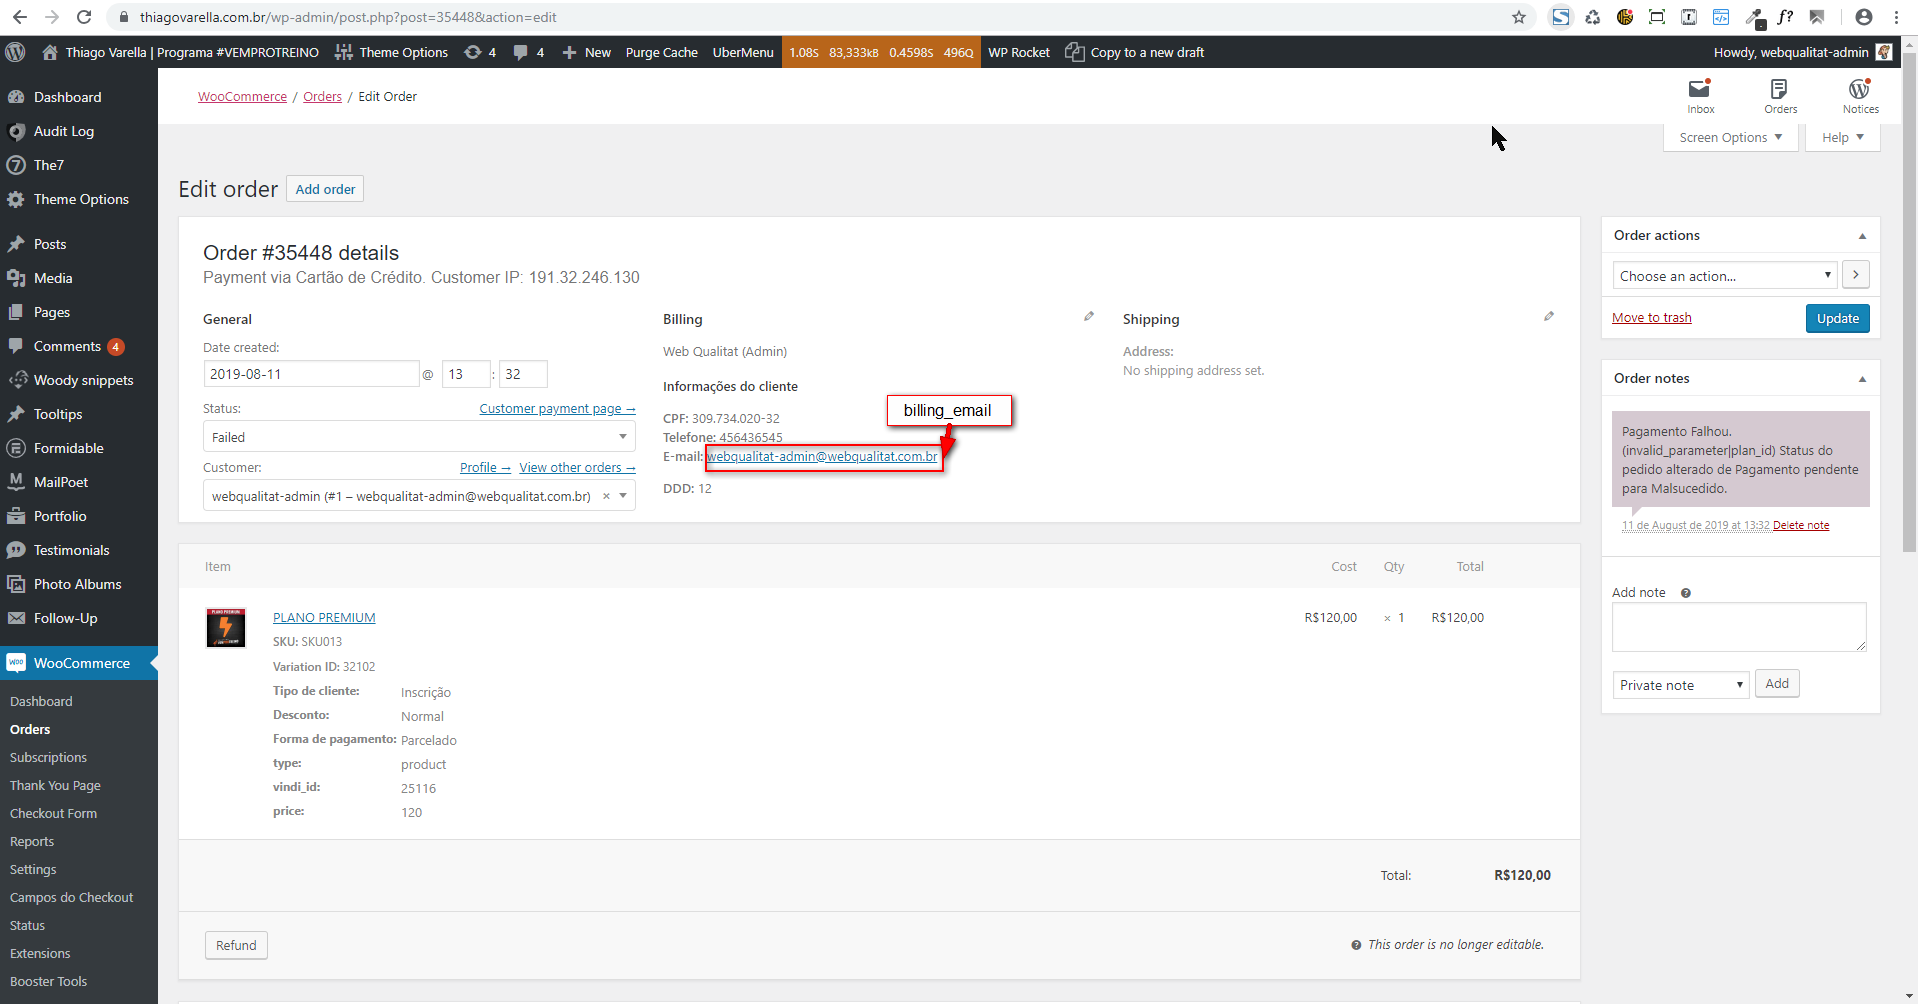Viewport: 1918px width, 1004px height.
Task: Click the Add button for the note
Action: (1777, 684)
